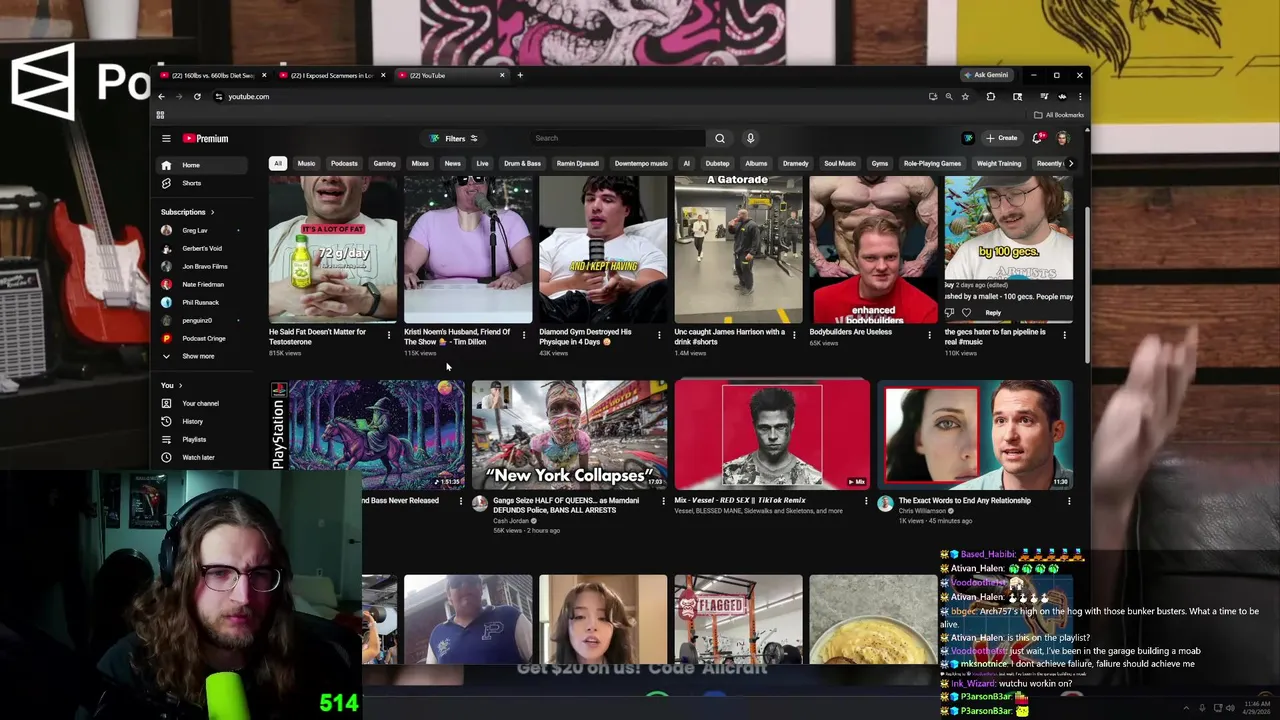The width and height of the screenshot is (1280, 720).
Task: Click the YouTube search input field
Action: [617, 138]
